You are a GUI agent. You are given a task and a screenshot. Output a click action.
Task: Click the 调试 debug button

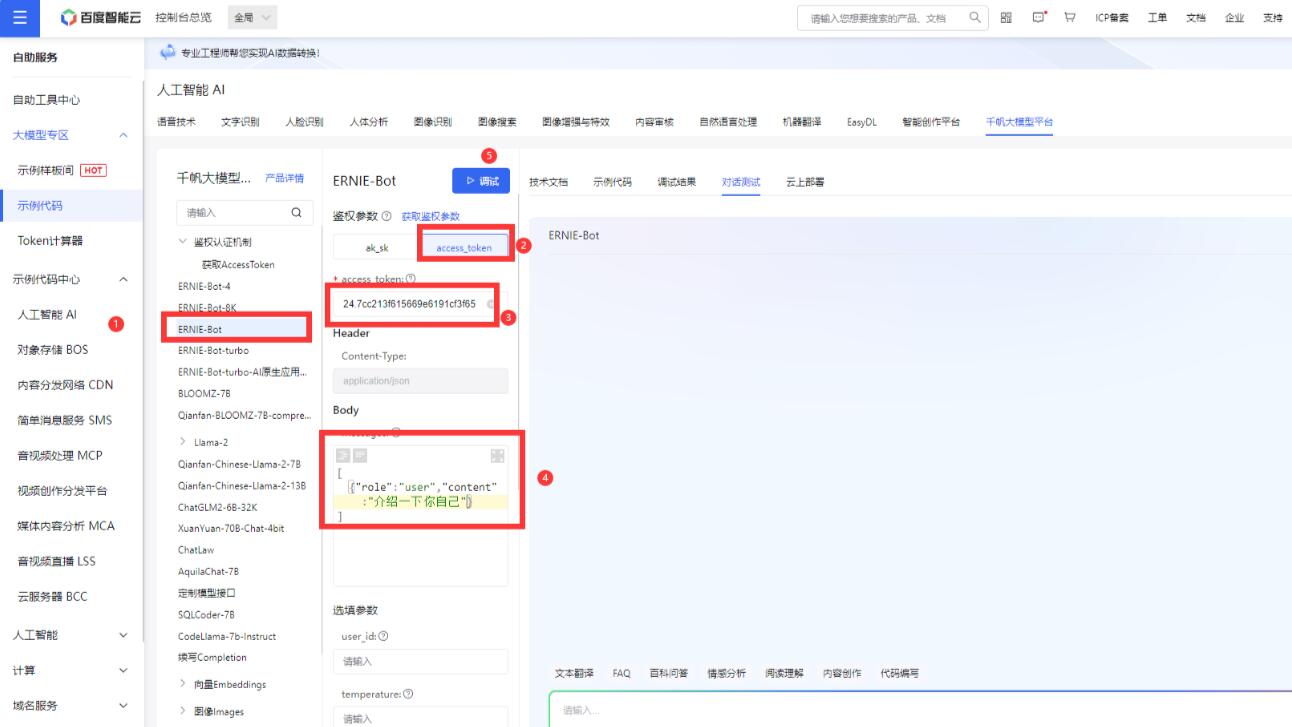coord(481,181)
